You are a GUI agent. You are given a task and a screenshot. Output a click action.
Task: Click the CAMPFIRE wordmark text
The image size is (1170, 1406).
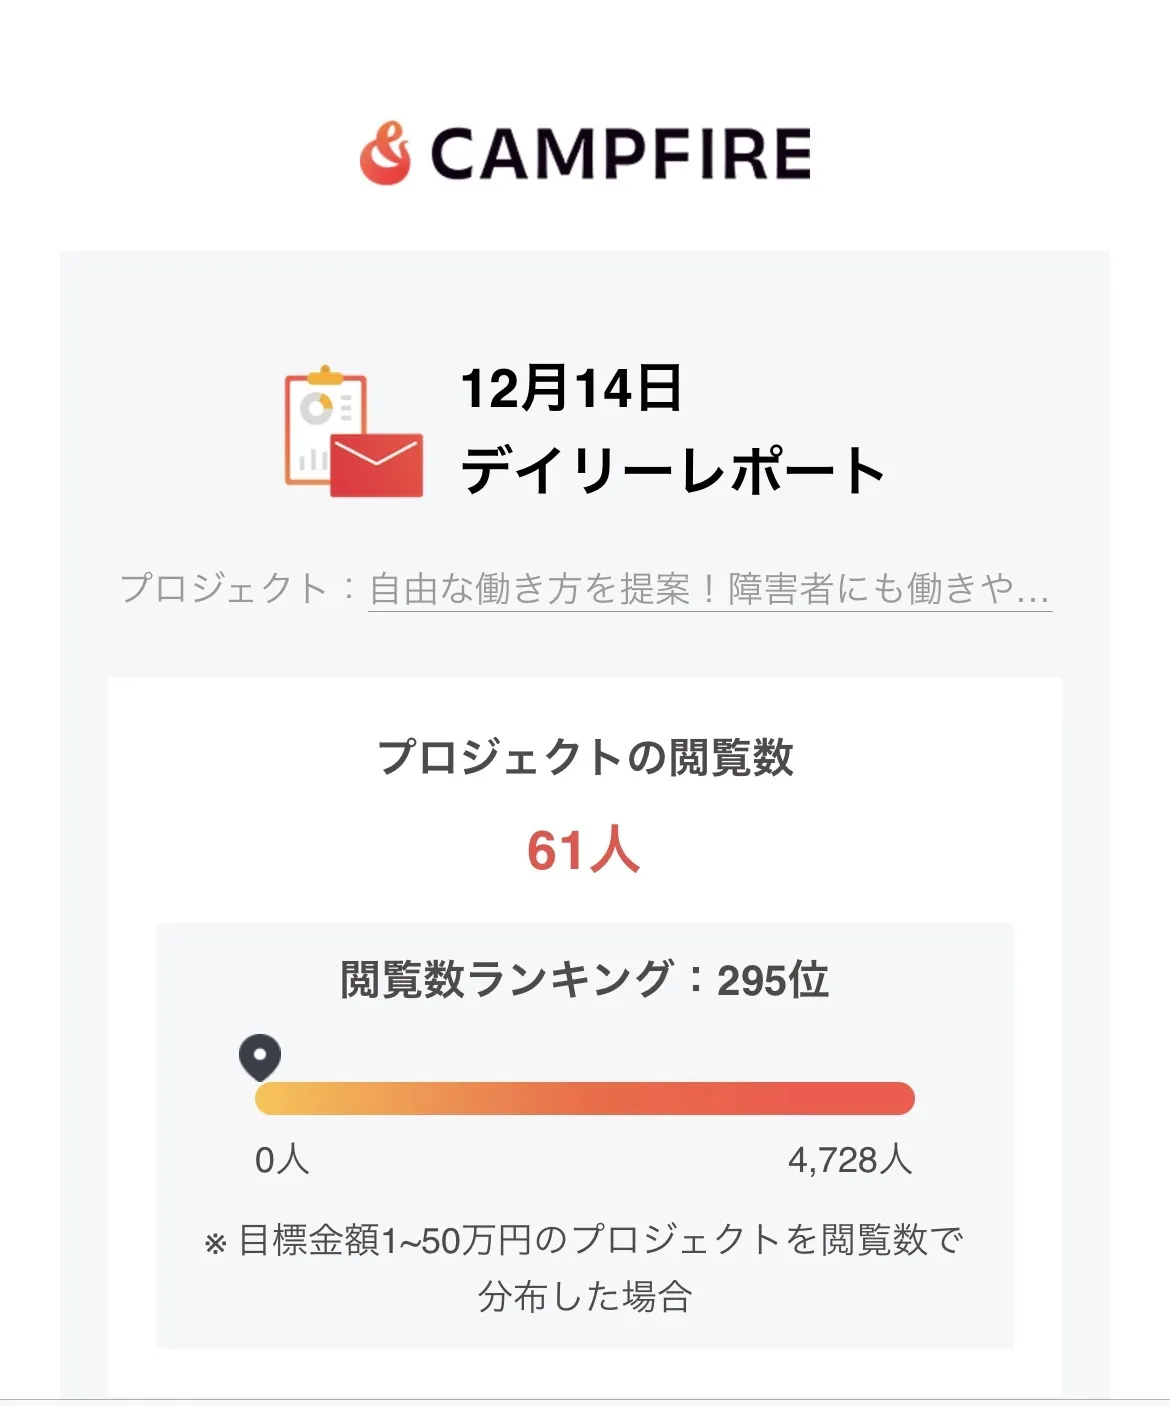620,155
